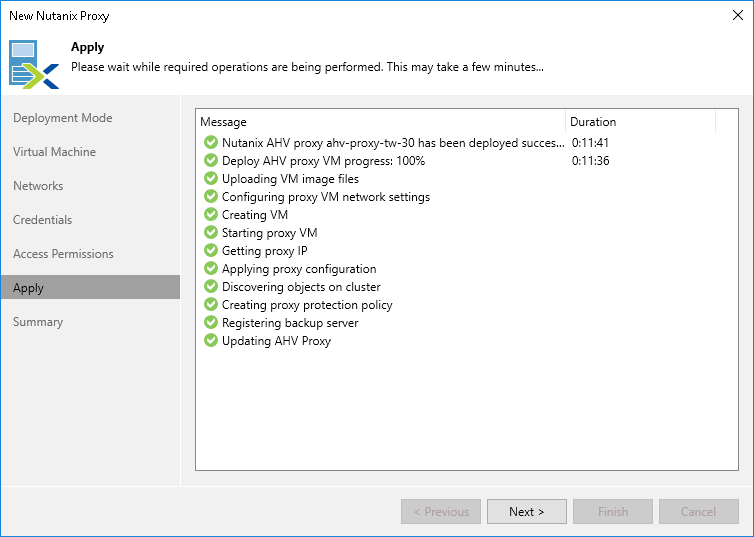Select the 'Starting proxy VM' log entry
This screenshot has width=754, height=537.
tap(269, 233)
